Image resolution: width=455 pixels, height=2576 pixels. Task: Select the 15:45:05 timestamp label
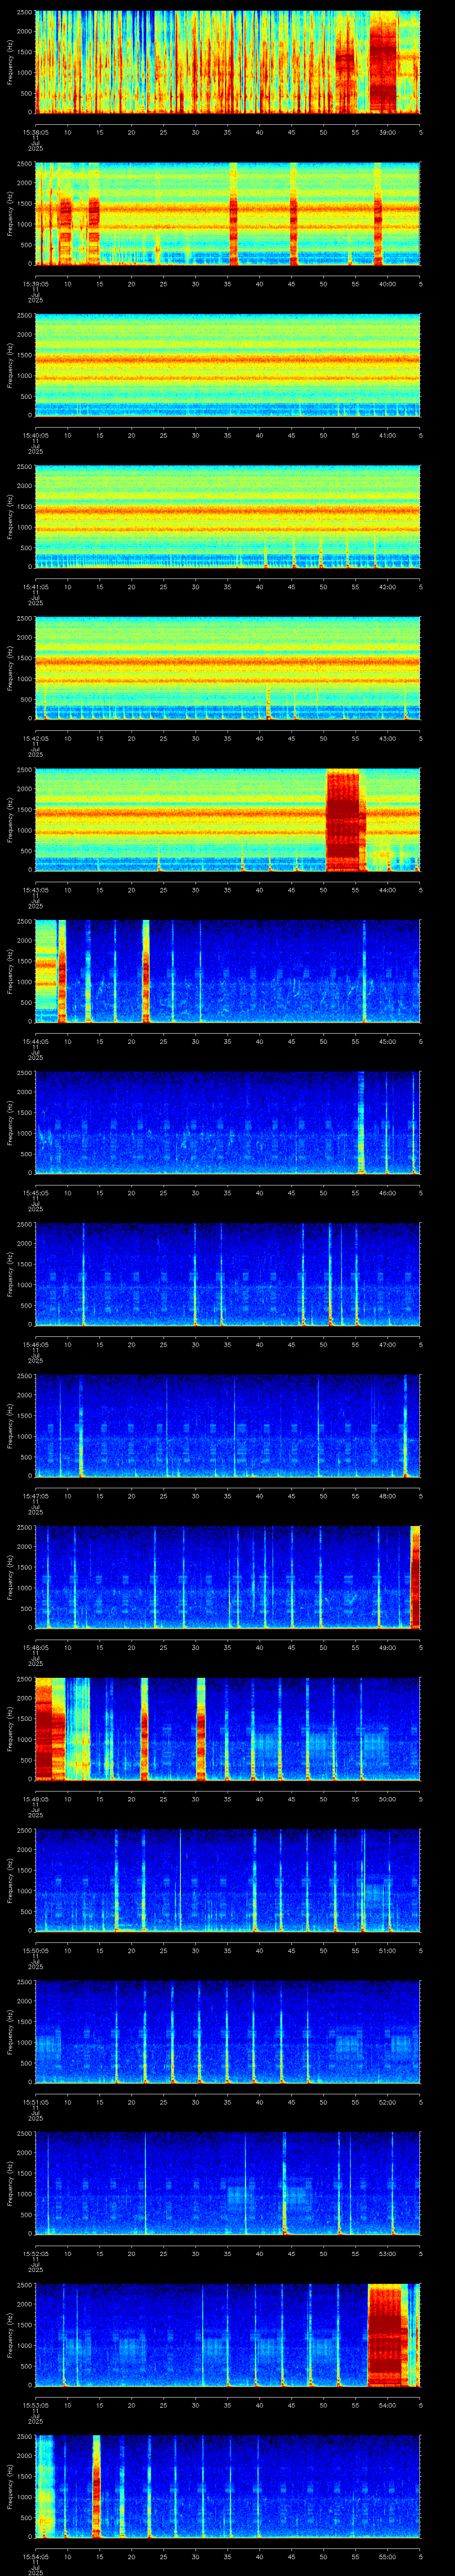[x=35, y=1193]
